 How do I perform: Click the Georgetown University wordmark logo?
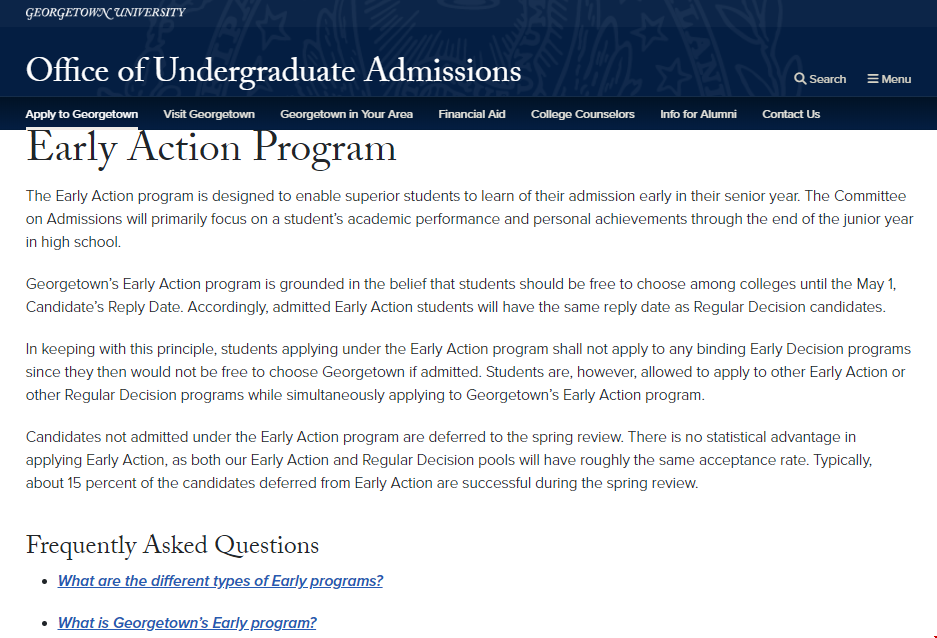point(105,12)
